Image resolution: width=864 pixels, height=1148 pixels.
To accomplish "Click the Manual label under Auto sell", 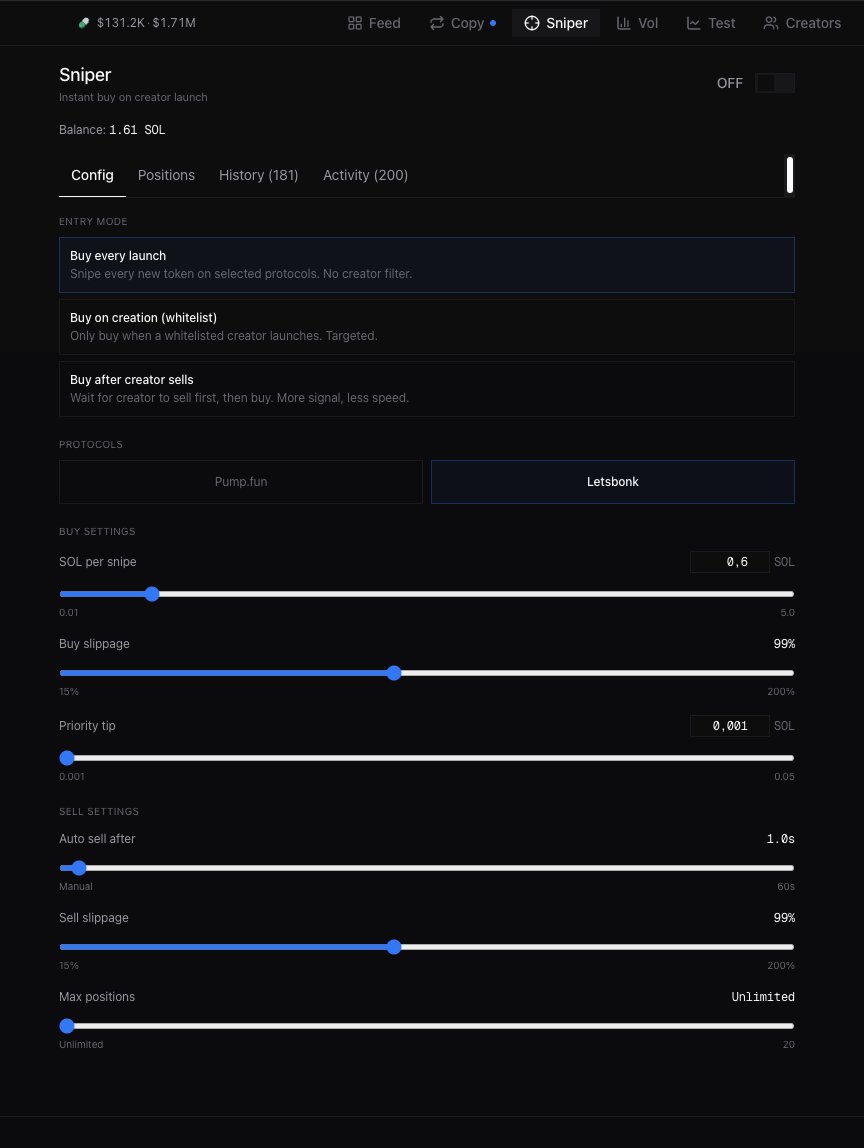I will coord(75,887).
